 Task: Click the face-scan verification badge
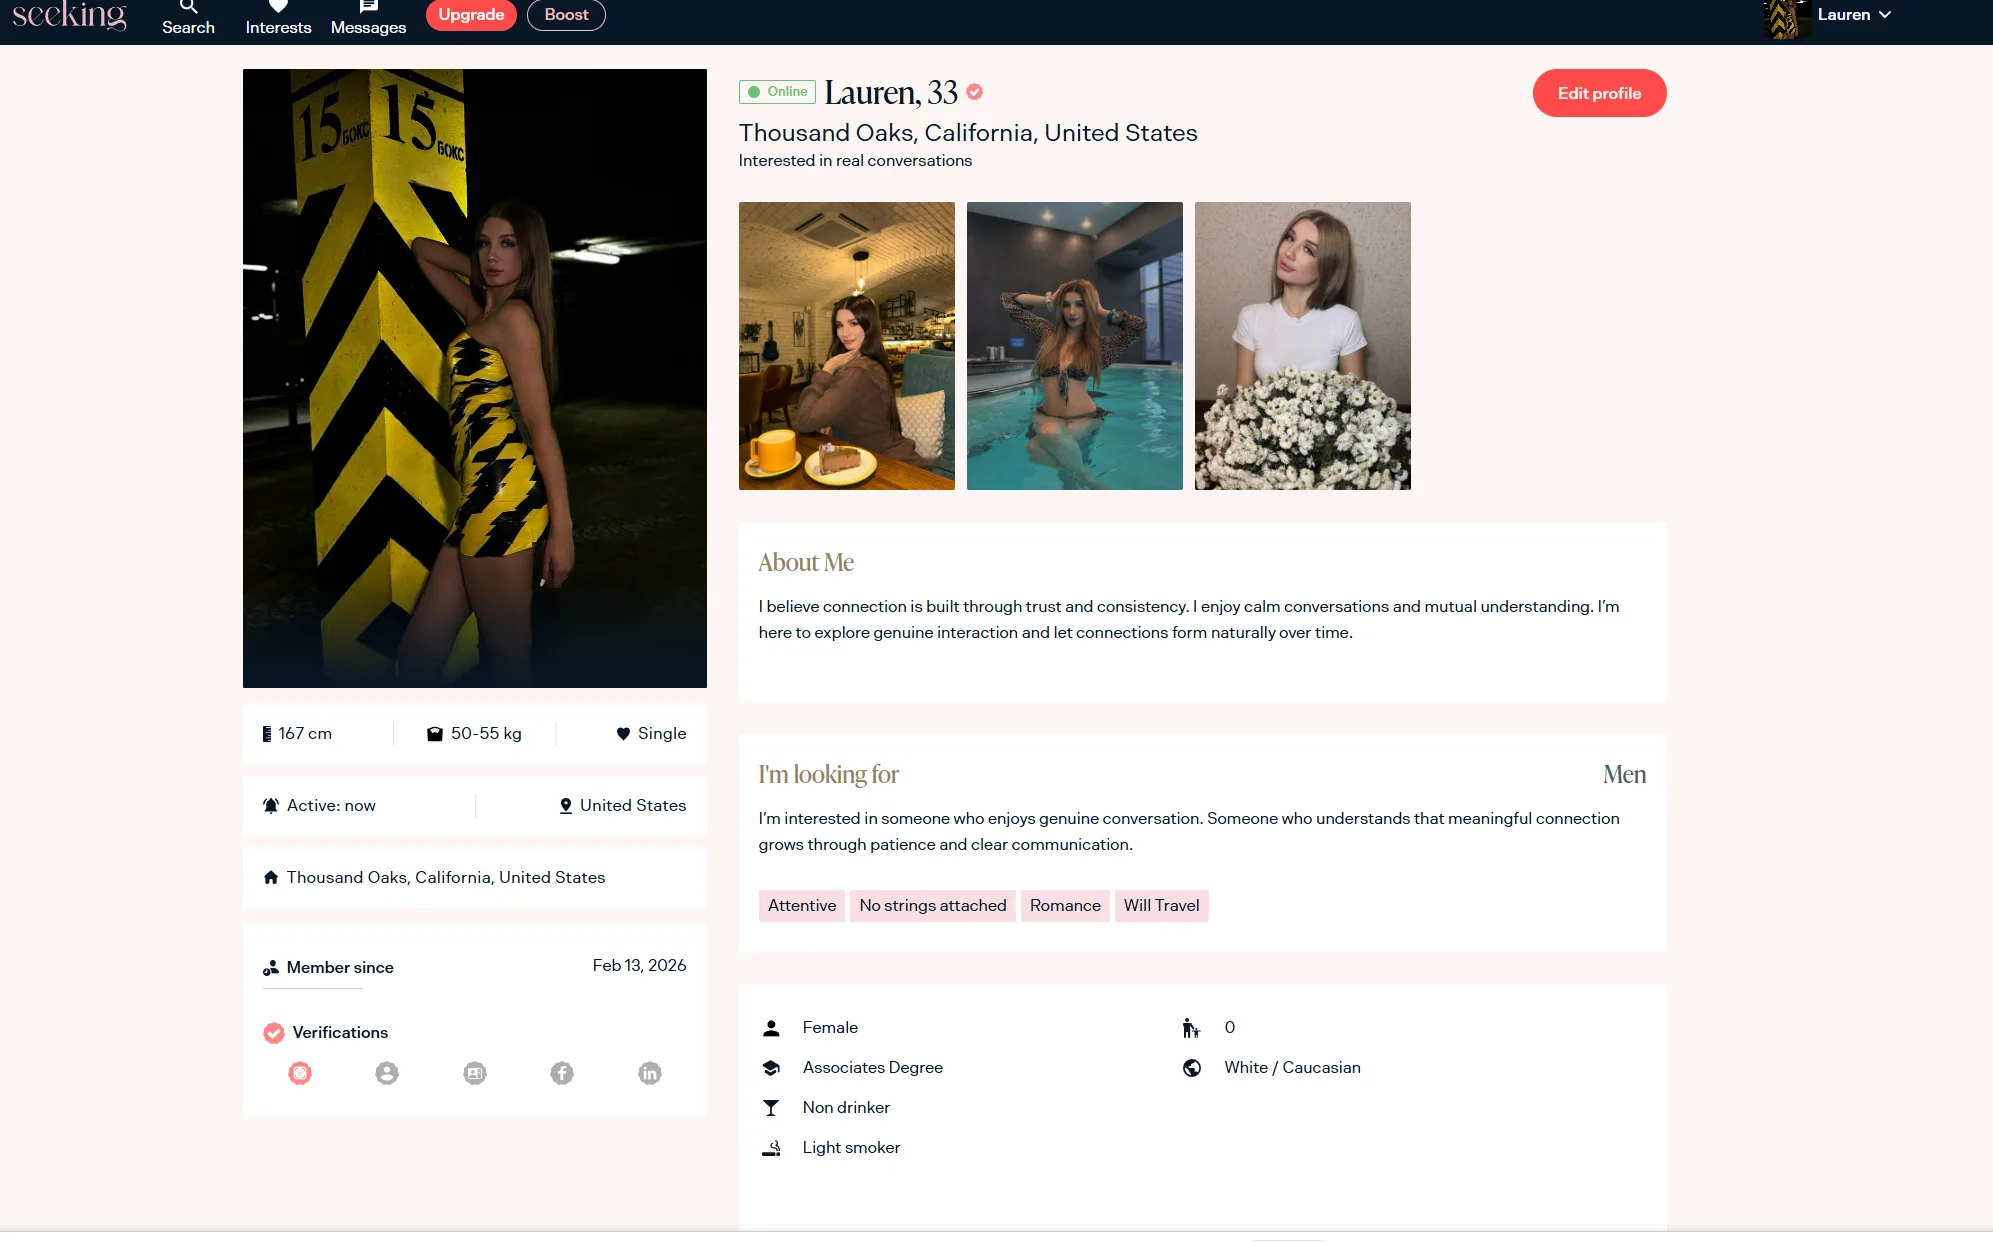click(300, 1073)
